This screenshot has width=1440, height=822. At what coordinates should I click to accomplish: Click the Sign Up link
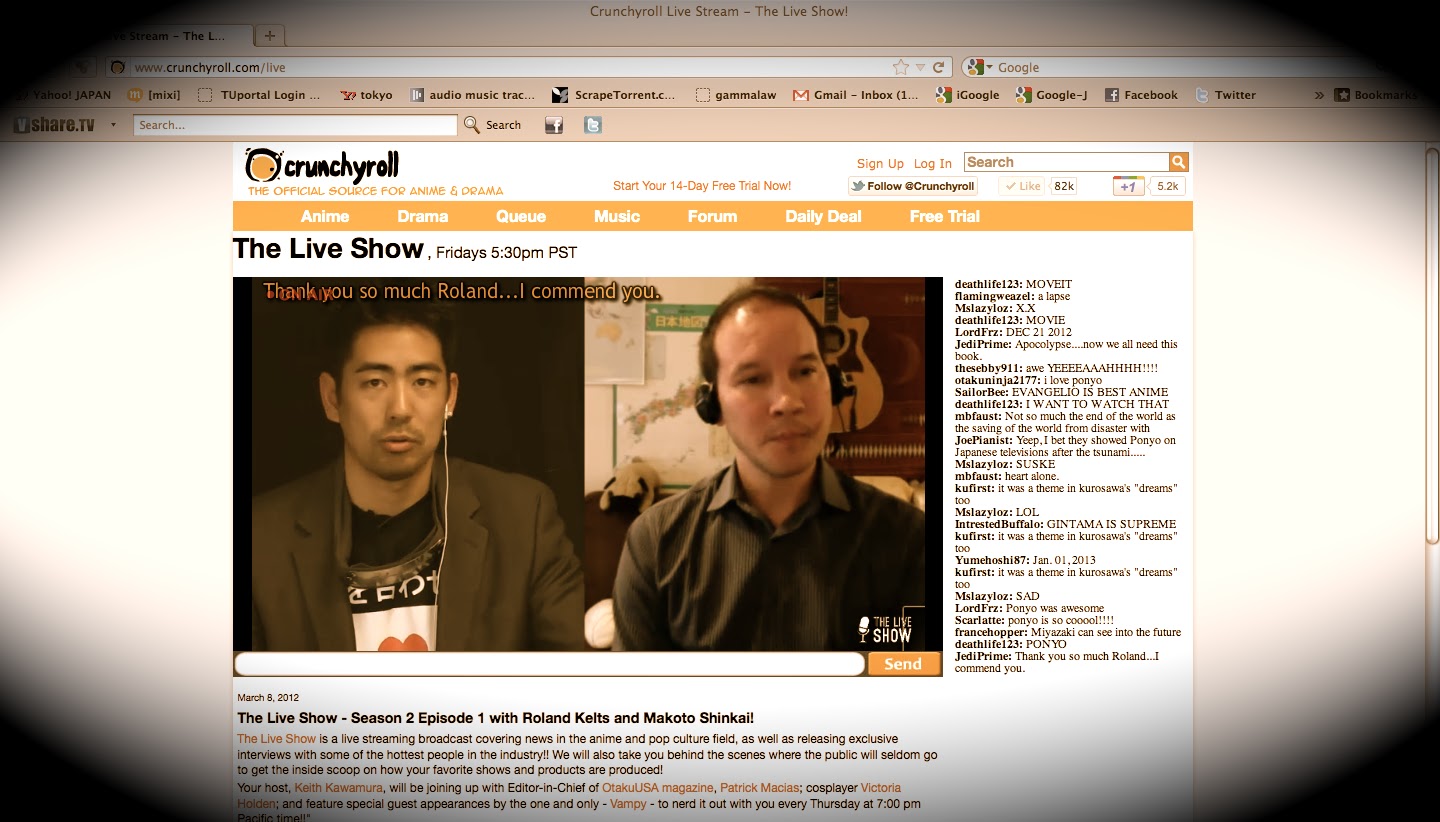pyautogui.click(x=880, y=164)
